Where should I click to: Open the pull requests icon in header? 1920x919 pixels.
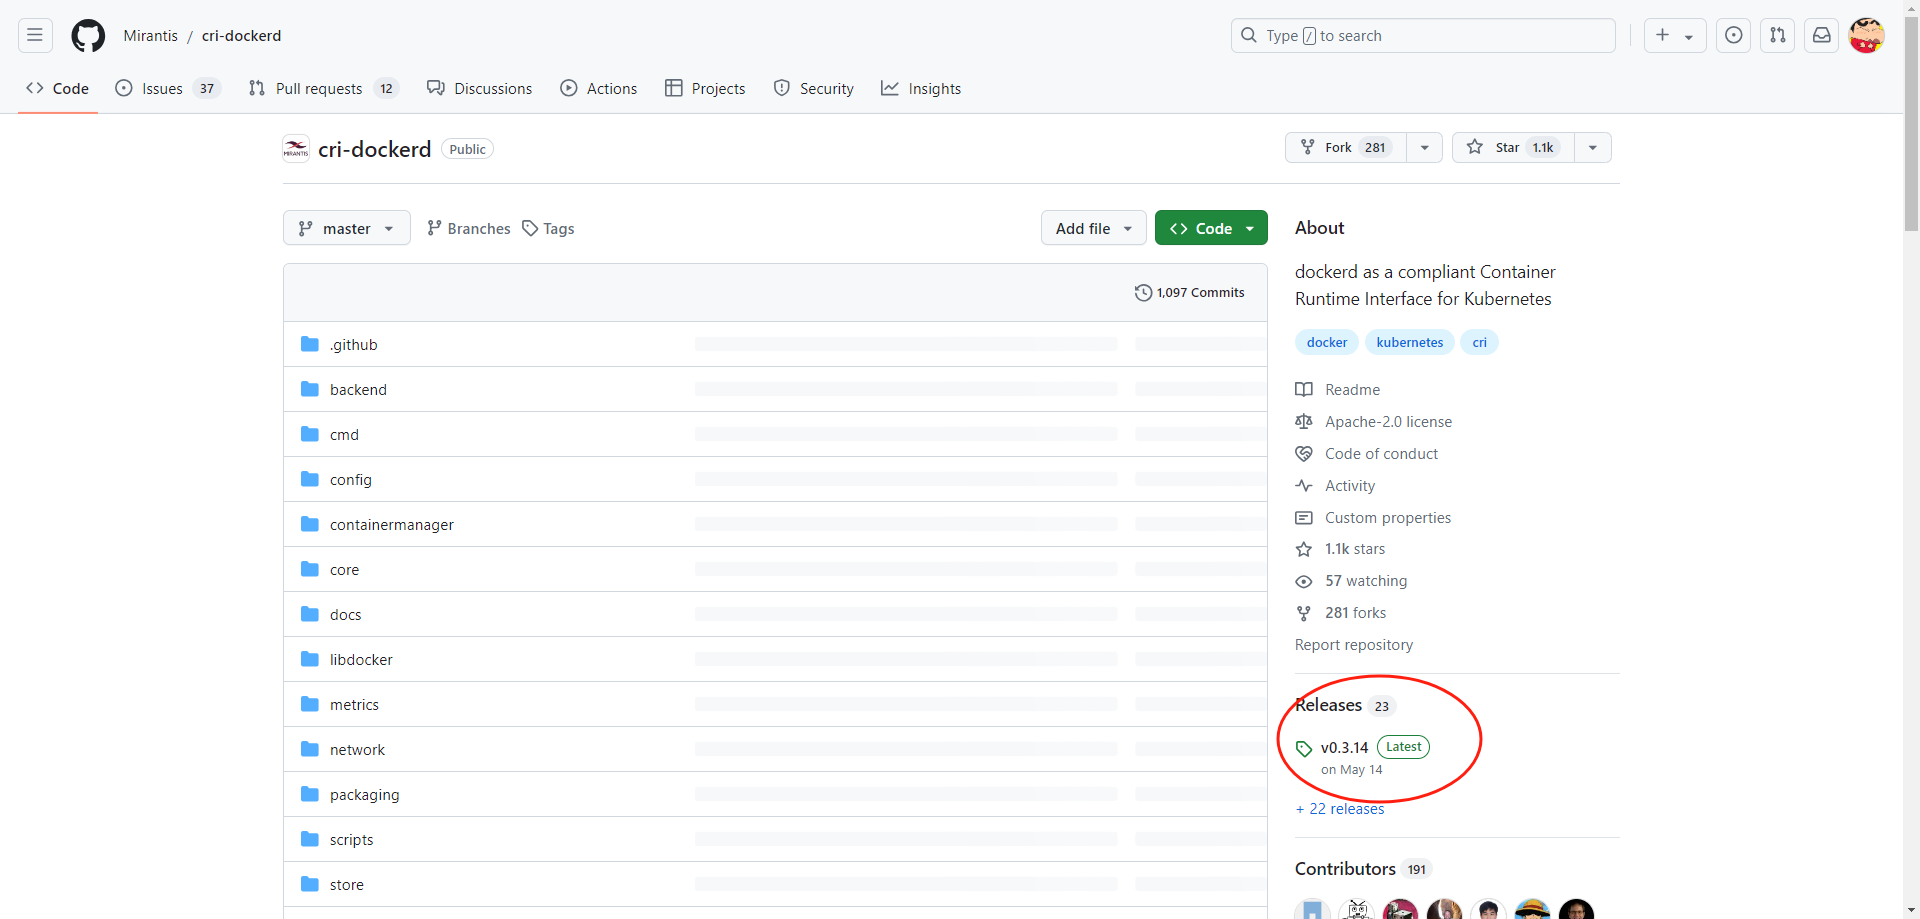(1777, 36)
